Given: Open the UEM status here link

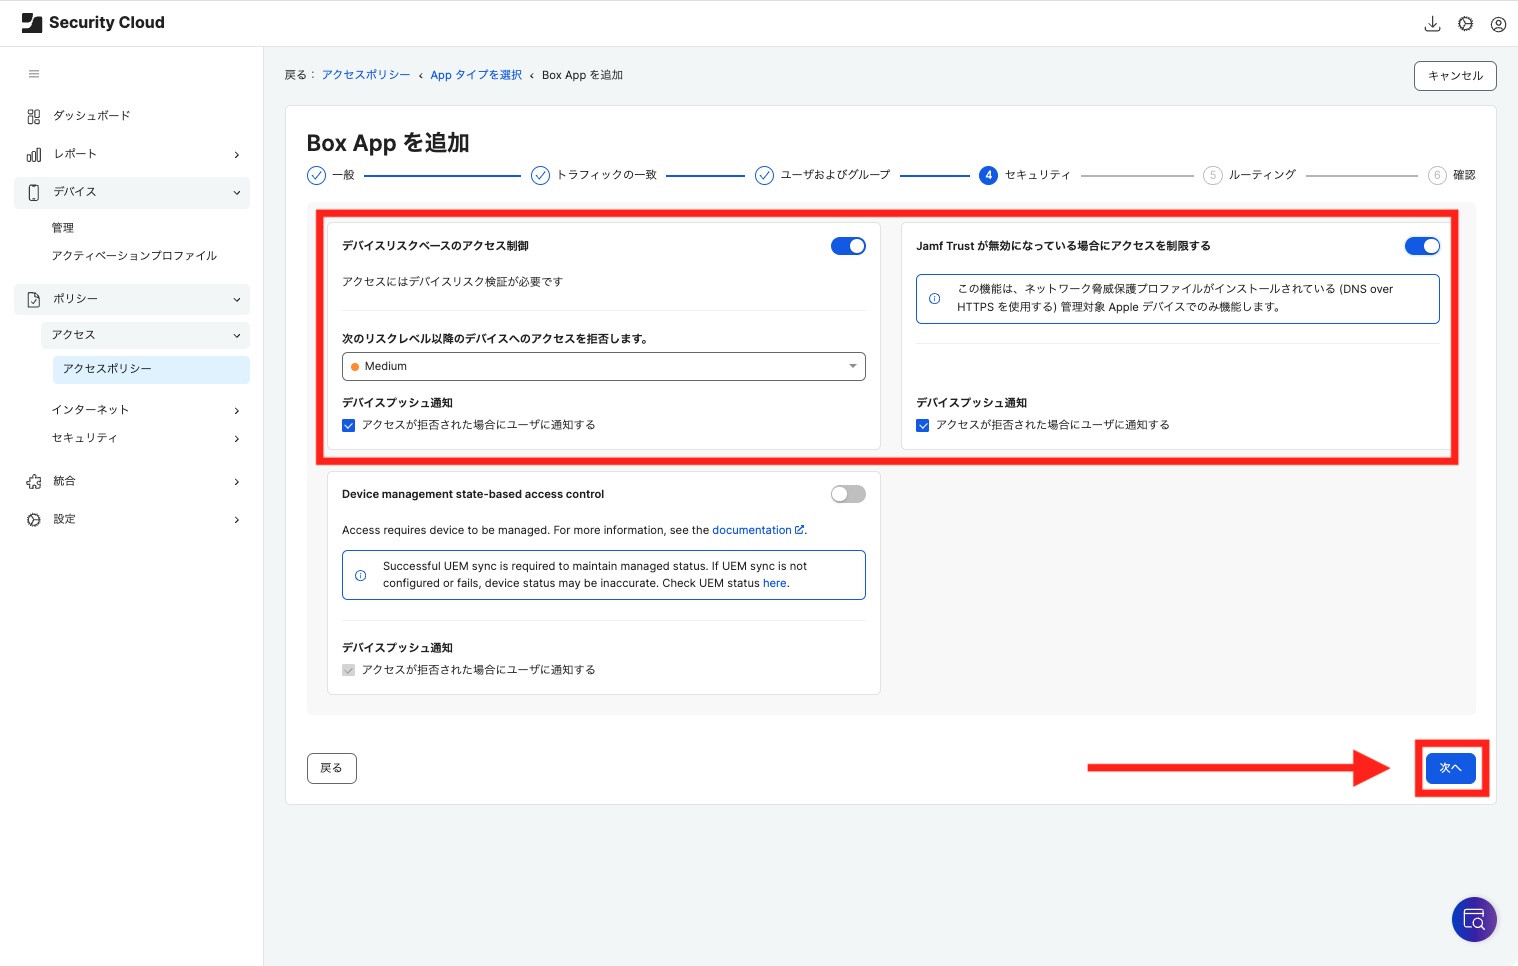Looking at the screenshot, I should [775, 583].
